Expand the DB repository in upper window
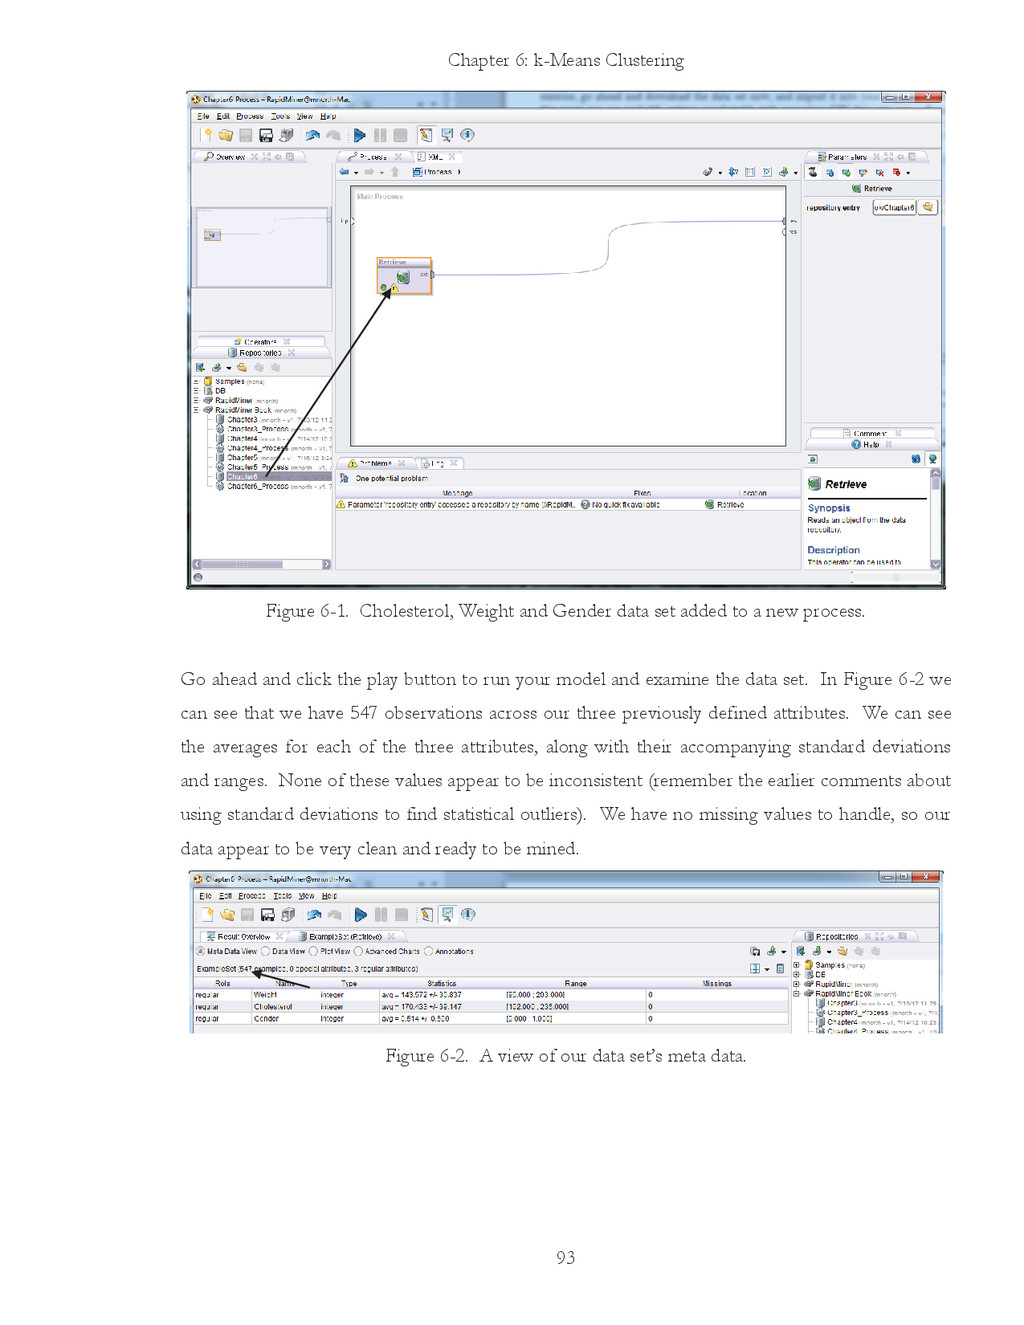Screen dimensions: 1024x1325 [196, 391]
